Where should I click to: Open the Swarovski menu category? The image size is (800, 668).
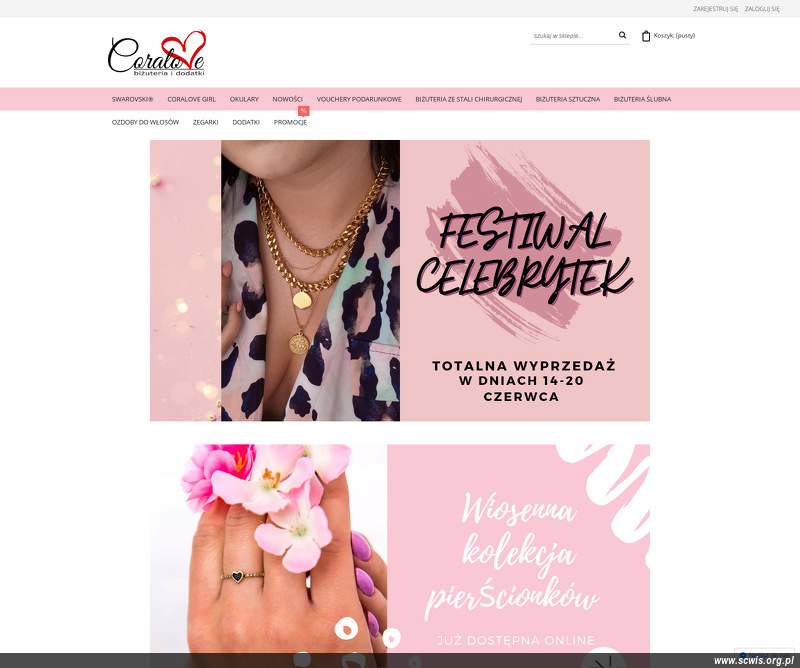click(133, 99)
